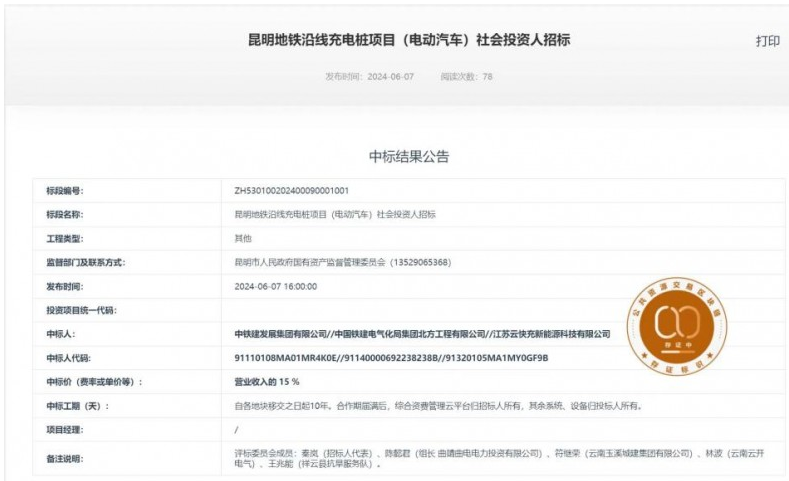Click the 打印 print button
Screen dimensions: 789x481
[767, 41]
